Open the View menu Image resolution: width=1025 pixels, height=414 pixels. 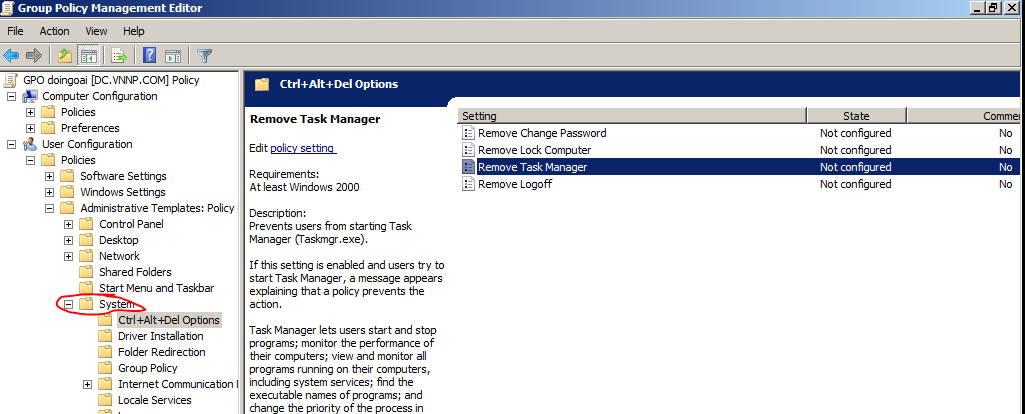(x=96, y=31)
